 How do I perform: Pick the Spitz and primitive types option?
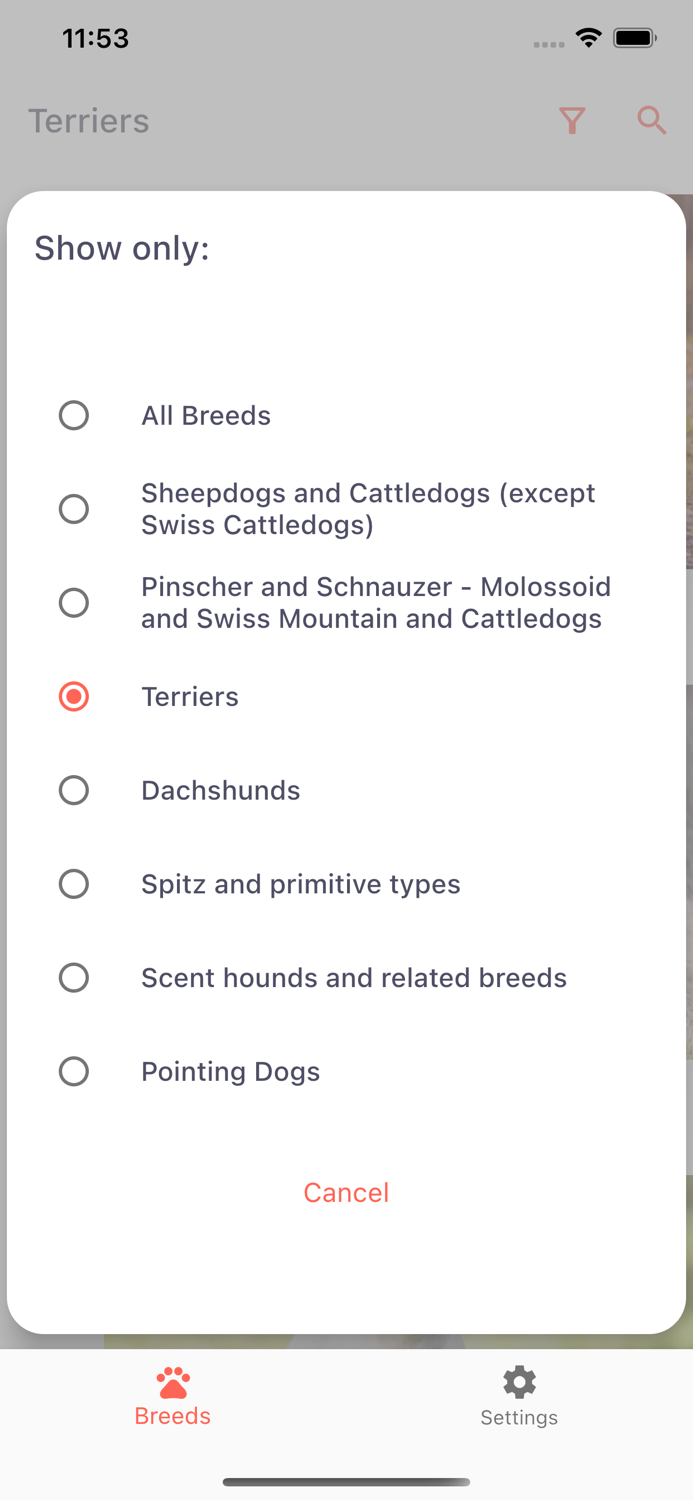point(74,884)
